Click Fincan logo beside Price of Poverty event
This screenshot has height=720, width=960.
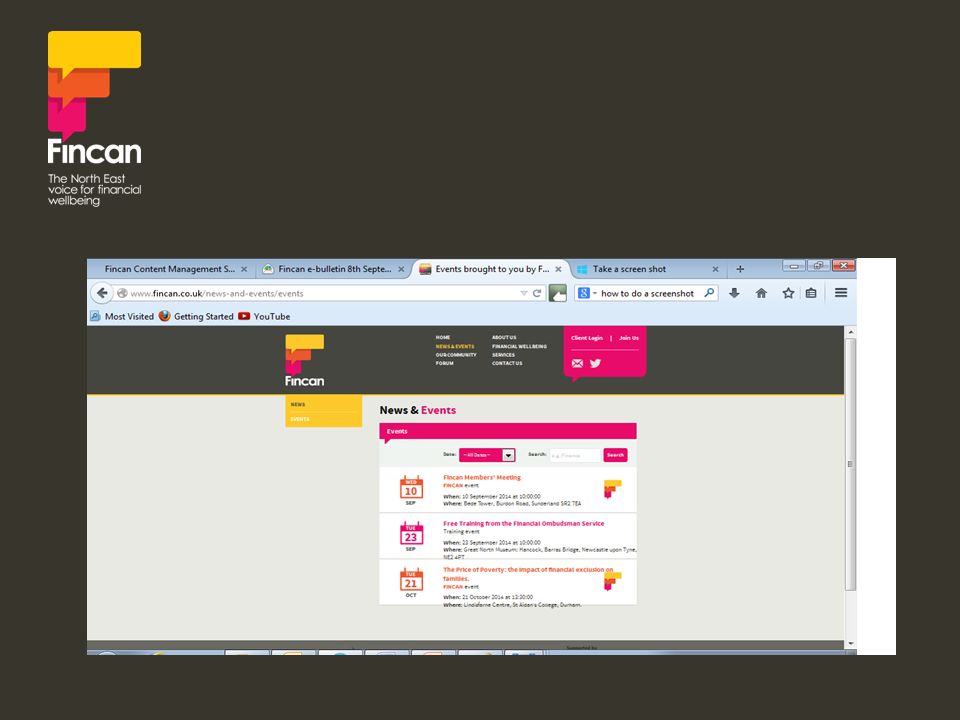click(612, 581)
